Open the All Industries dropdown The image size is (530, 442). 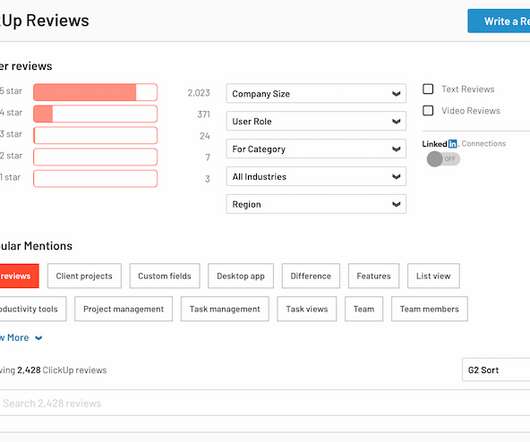coord(316,177)
